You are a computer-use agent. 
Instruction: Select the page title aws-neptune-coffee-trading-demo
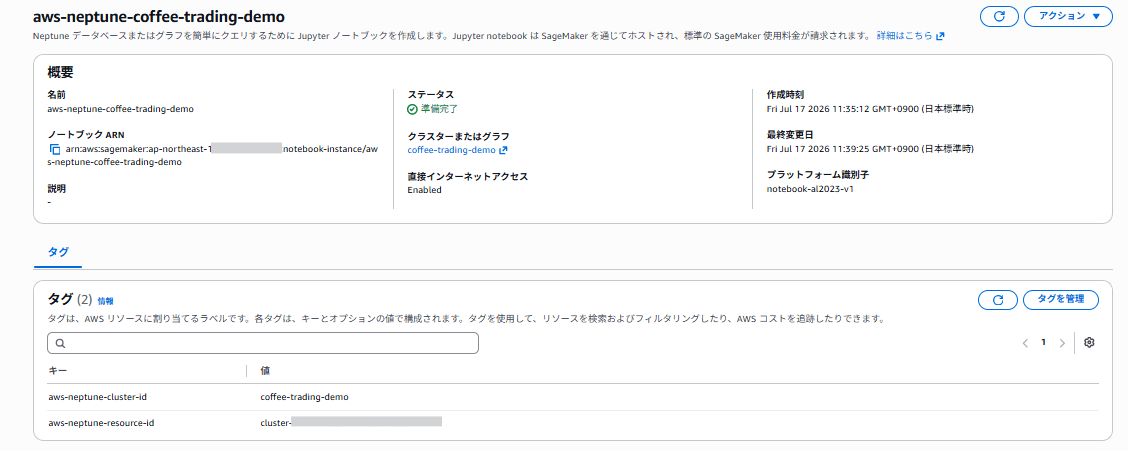point(159,15)
